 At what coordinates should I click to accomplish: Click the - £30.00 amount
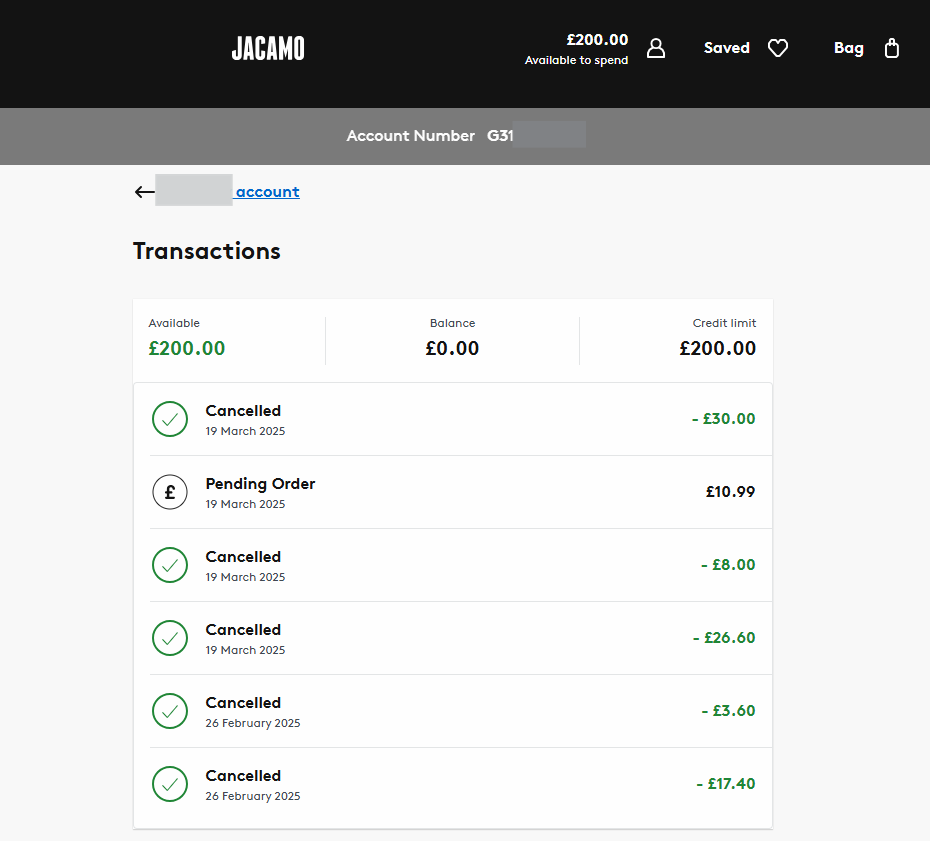point(724,419)
